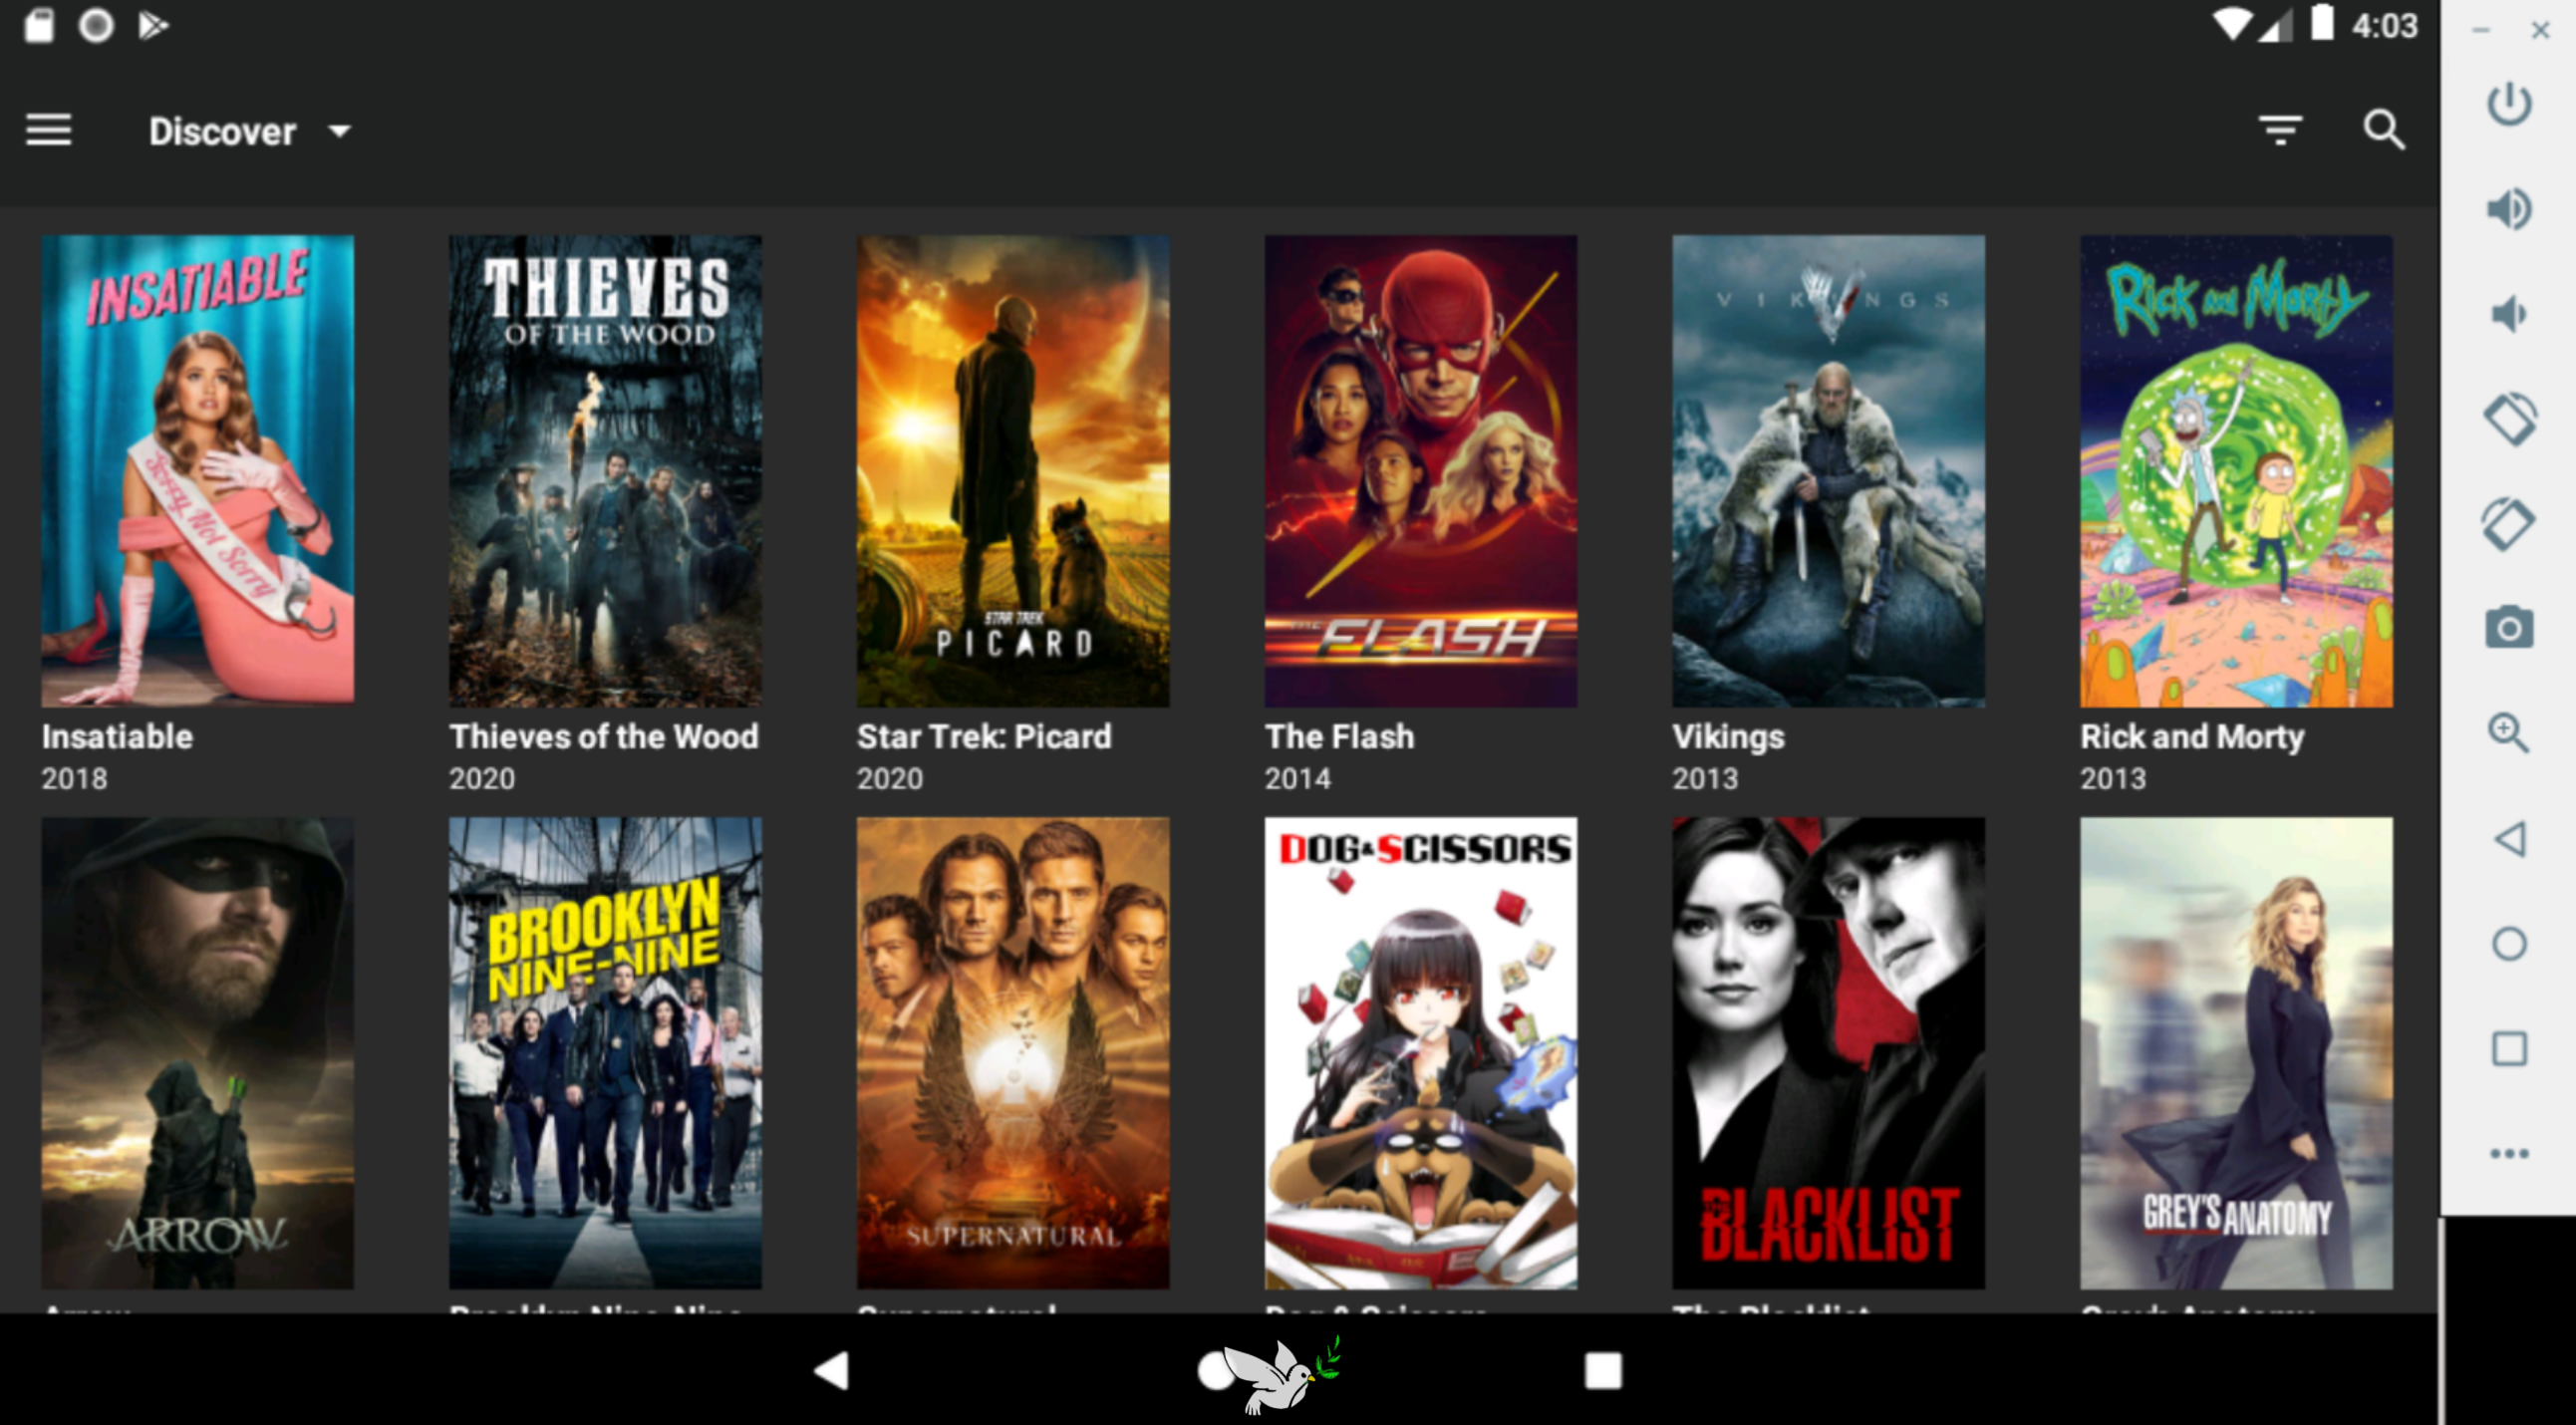Open more emulator options (three dots)
This screenshot has width=2576, height=1425.
[2509, 1153]
